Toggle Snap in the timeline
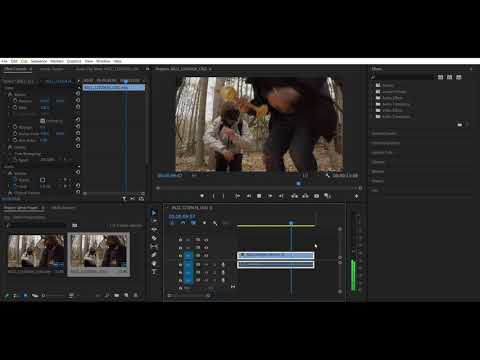 (x=183, y=223)
